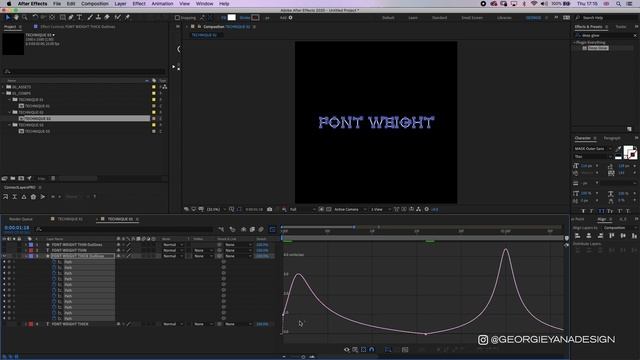Open the font family dropdown
This screenshot has height=360, width=640.
click(x=593, y=149)
